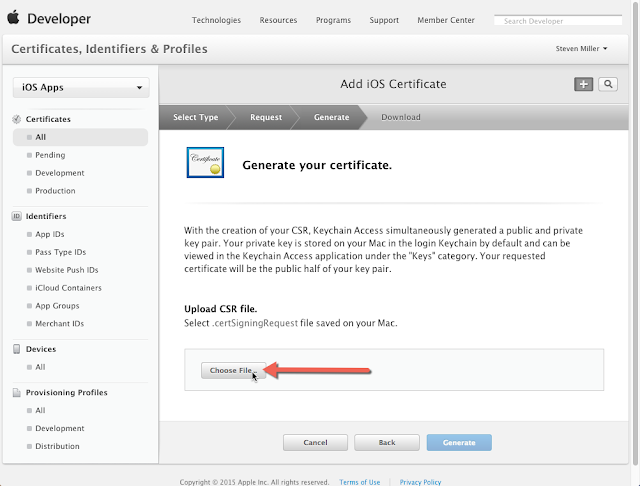Select the Generate step
Screen dimensions: 640x486
coord(331,117)
